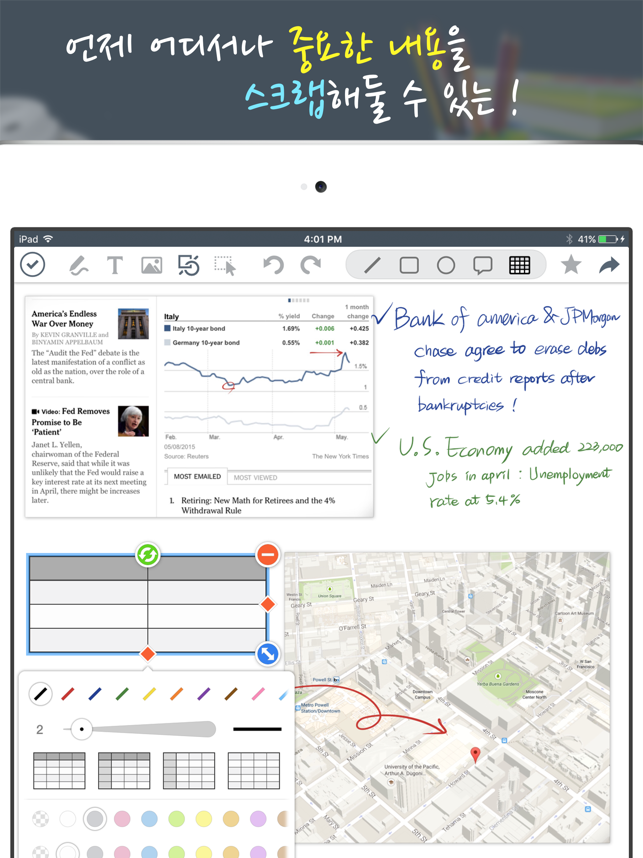The image size is (643, 858).
Task: Select light blue fill in first row
Action: [149, 819]
